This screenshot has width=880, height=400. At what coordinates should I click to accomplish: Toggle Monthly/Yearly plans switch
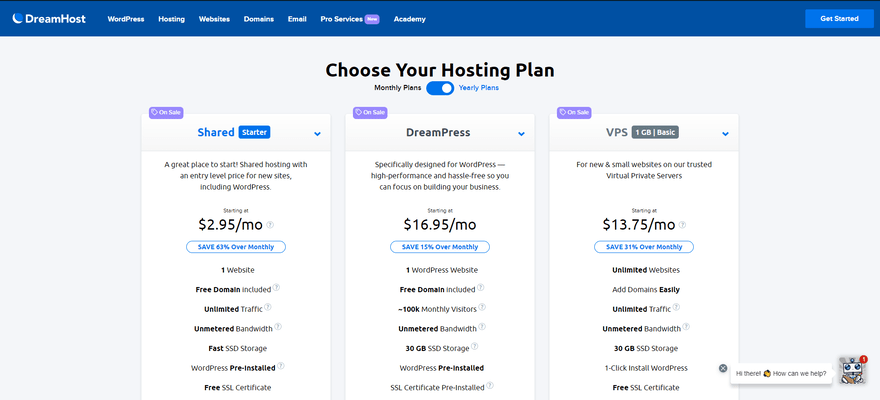click(440, 88)
